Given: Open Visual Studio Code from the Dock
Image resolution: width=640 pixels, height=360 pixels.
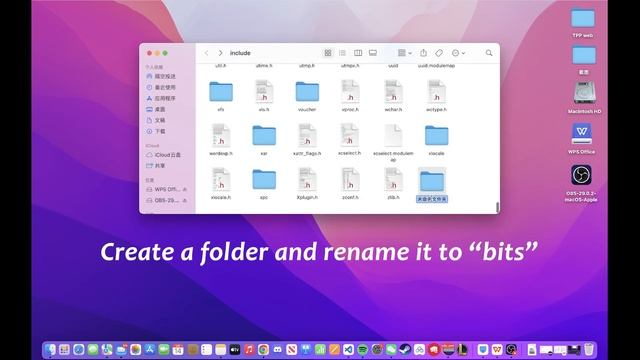Looking at the screenshot, I should pyautogui.click(x=348, y=349).
